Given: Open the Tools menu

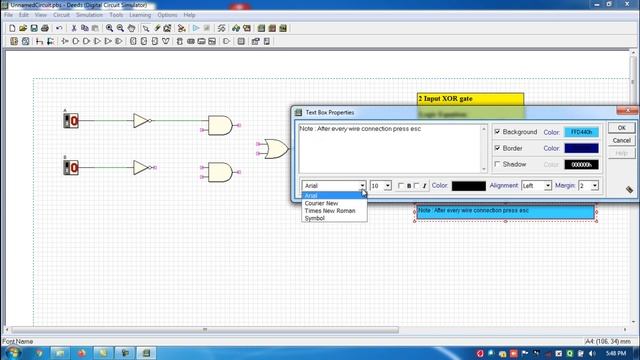Looking at the screenshot, I should coord(116,15).
